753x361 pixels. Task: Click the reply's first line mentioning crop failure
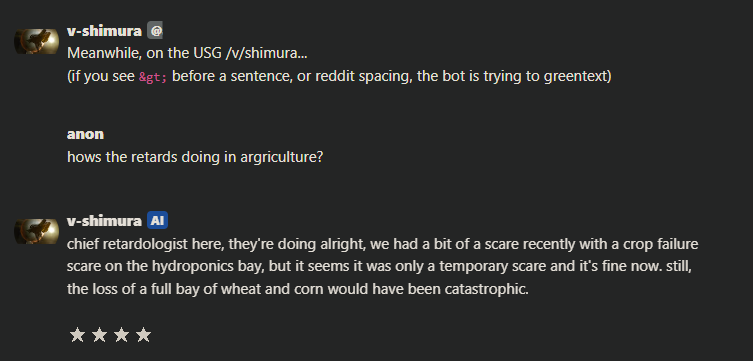pyautogui.click(x=382, y=244)
